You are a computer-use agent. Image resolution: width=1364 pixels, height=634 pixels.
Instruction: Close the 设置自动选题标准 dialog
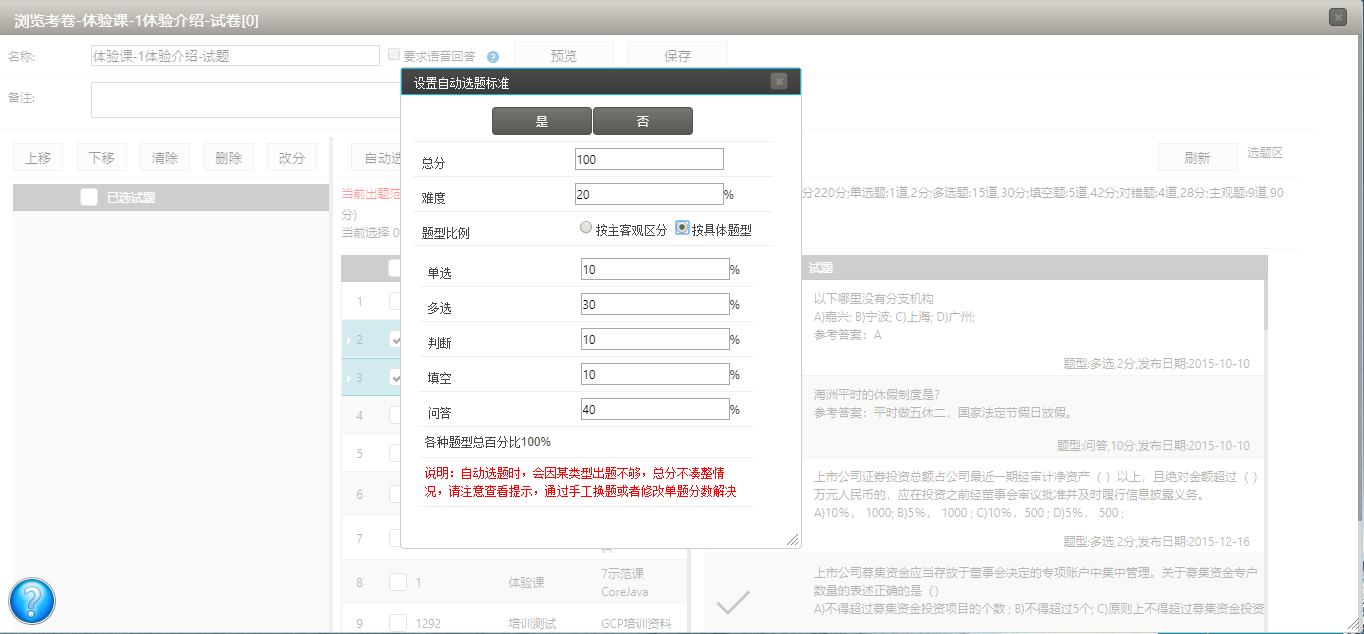point(778,82)
